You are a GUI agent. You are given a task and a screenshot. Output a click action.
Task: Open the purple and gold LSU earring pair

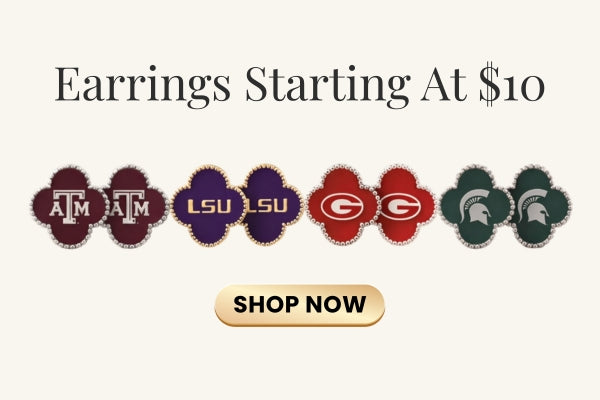[237, 206]
